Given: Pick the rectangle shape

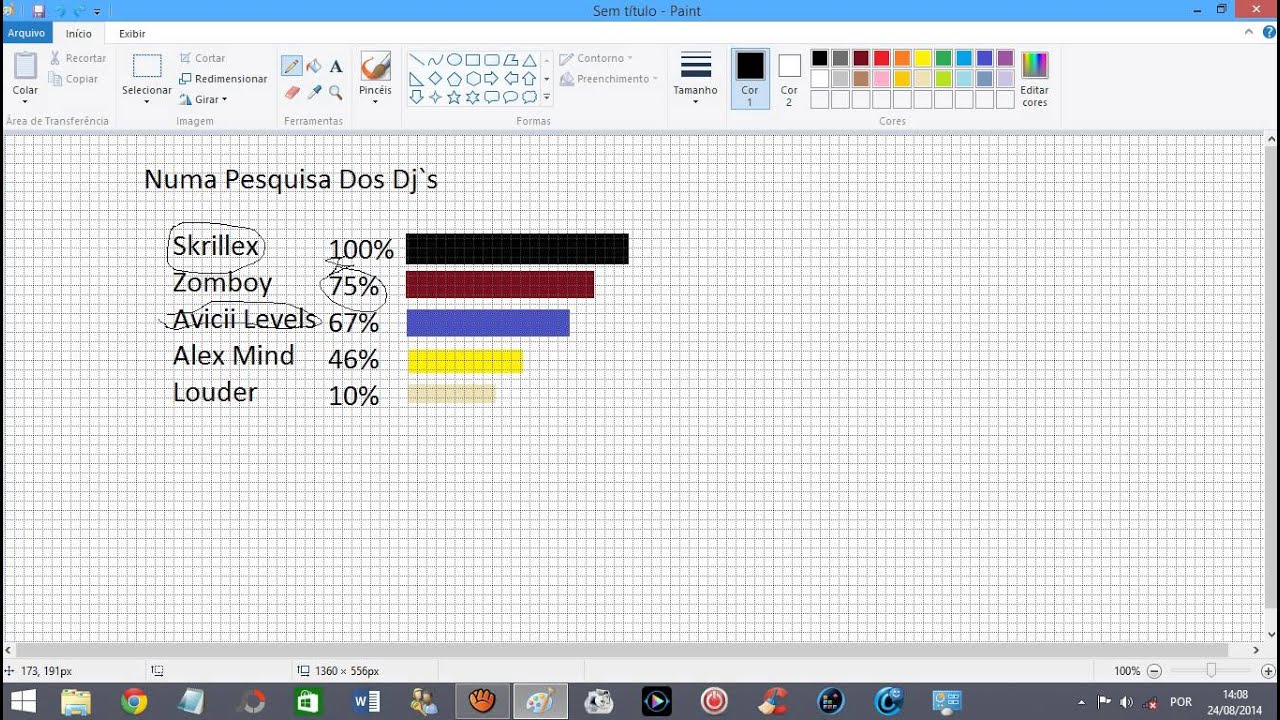Looking at the screenshot, I should pos(473,60).
